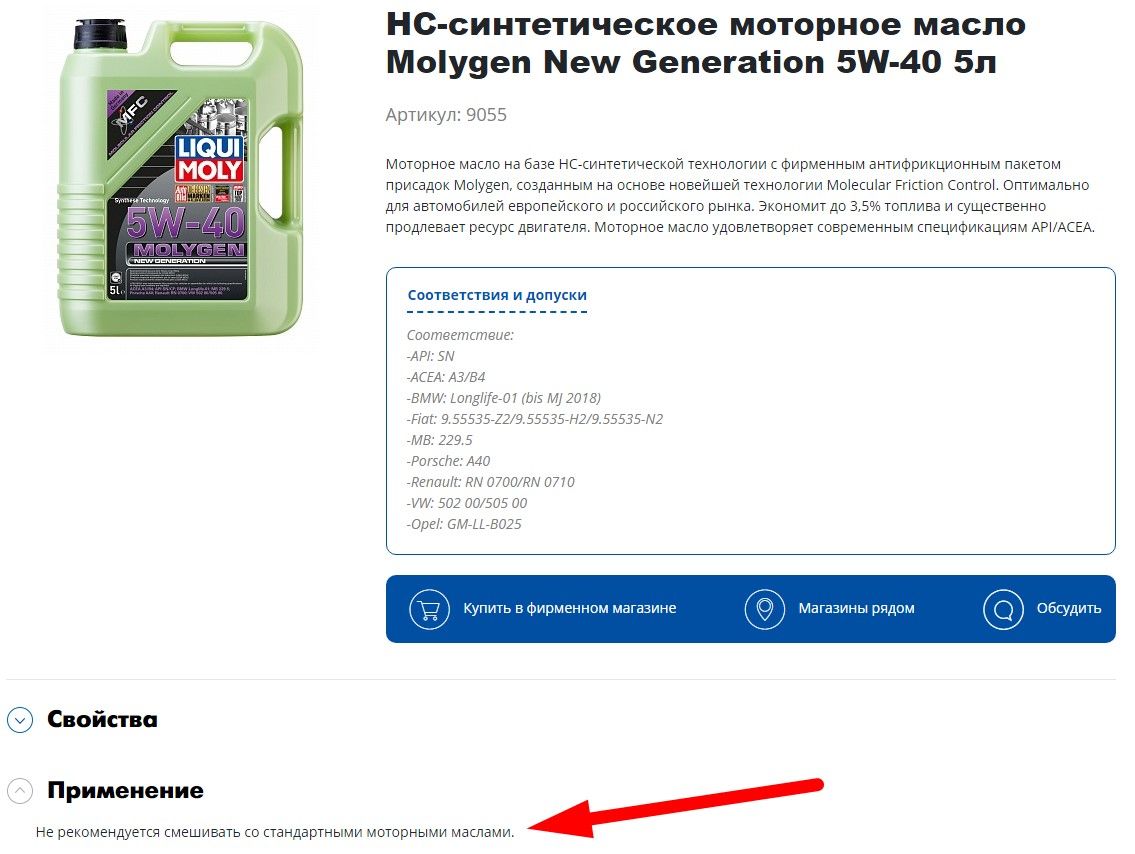Open Магазины рядом link
1135x854 pixels.
click(856, 609)
